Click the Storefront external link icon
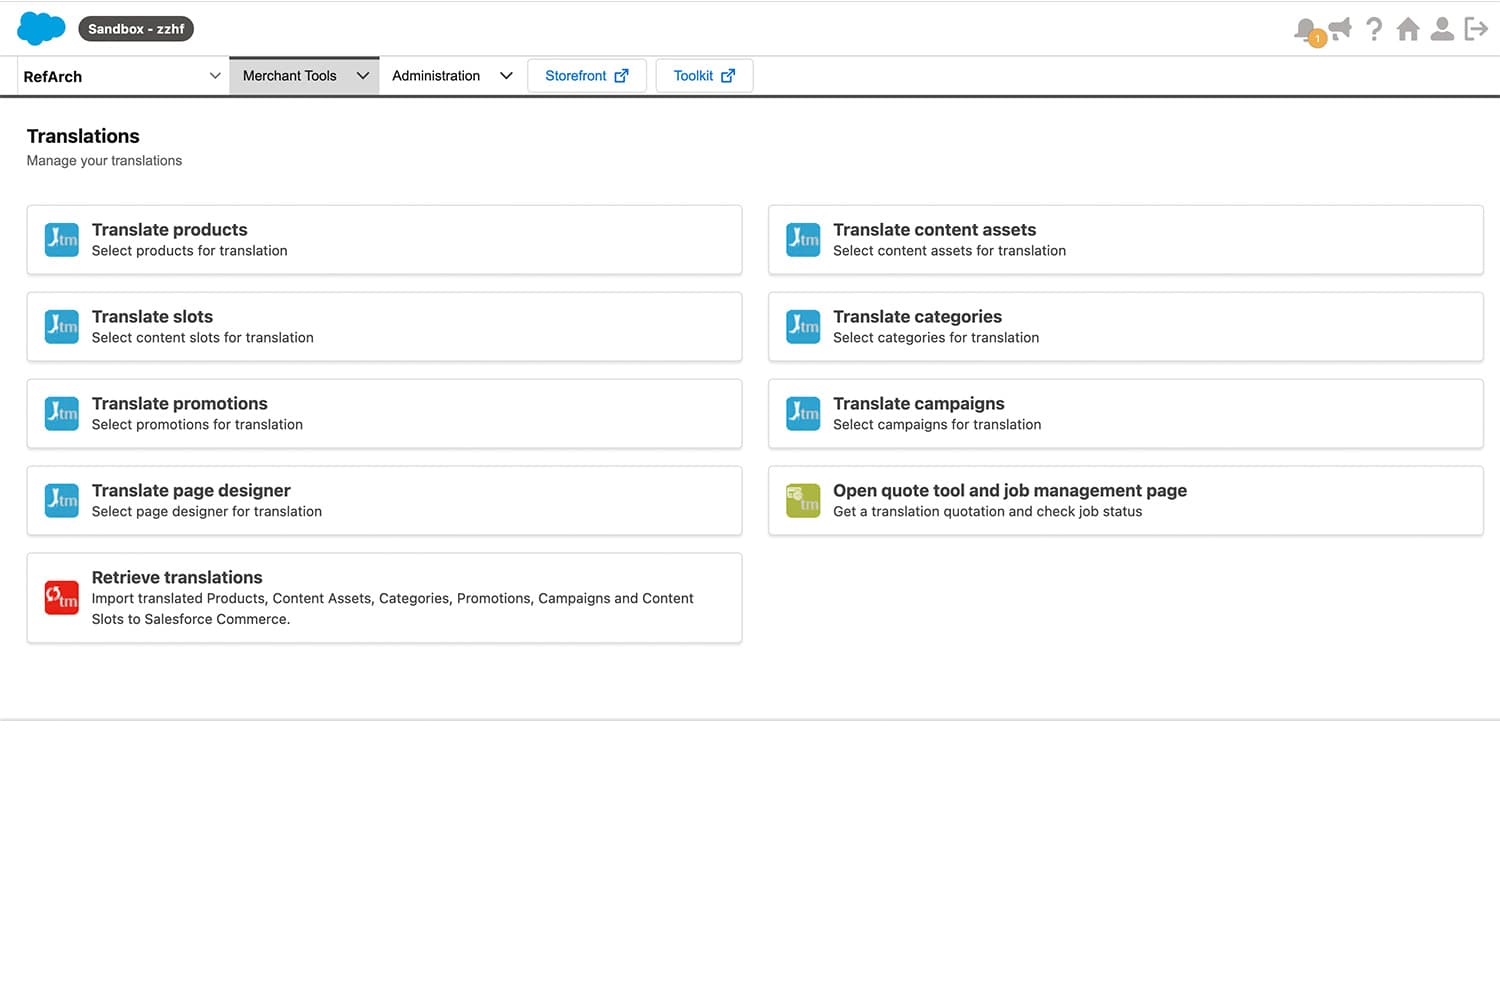1500x1000 pixels. tap(621, 76)
